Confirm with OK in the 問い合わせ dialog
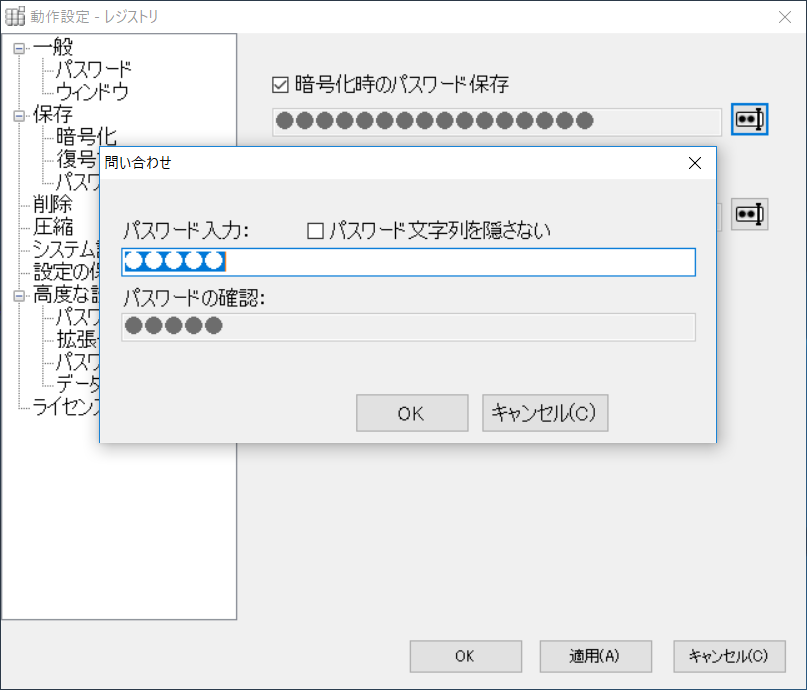 click(x=411, y=412)
